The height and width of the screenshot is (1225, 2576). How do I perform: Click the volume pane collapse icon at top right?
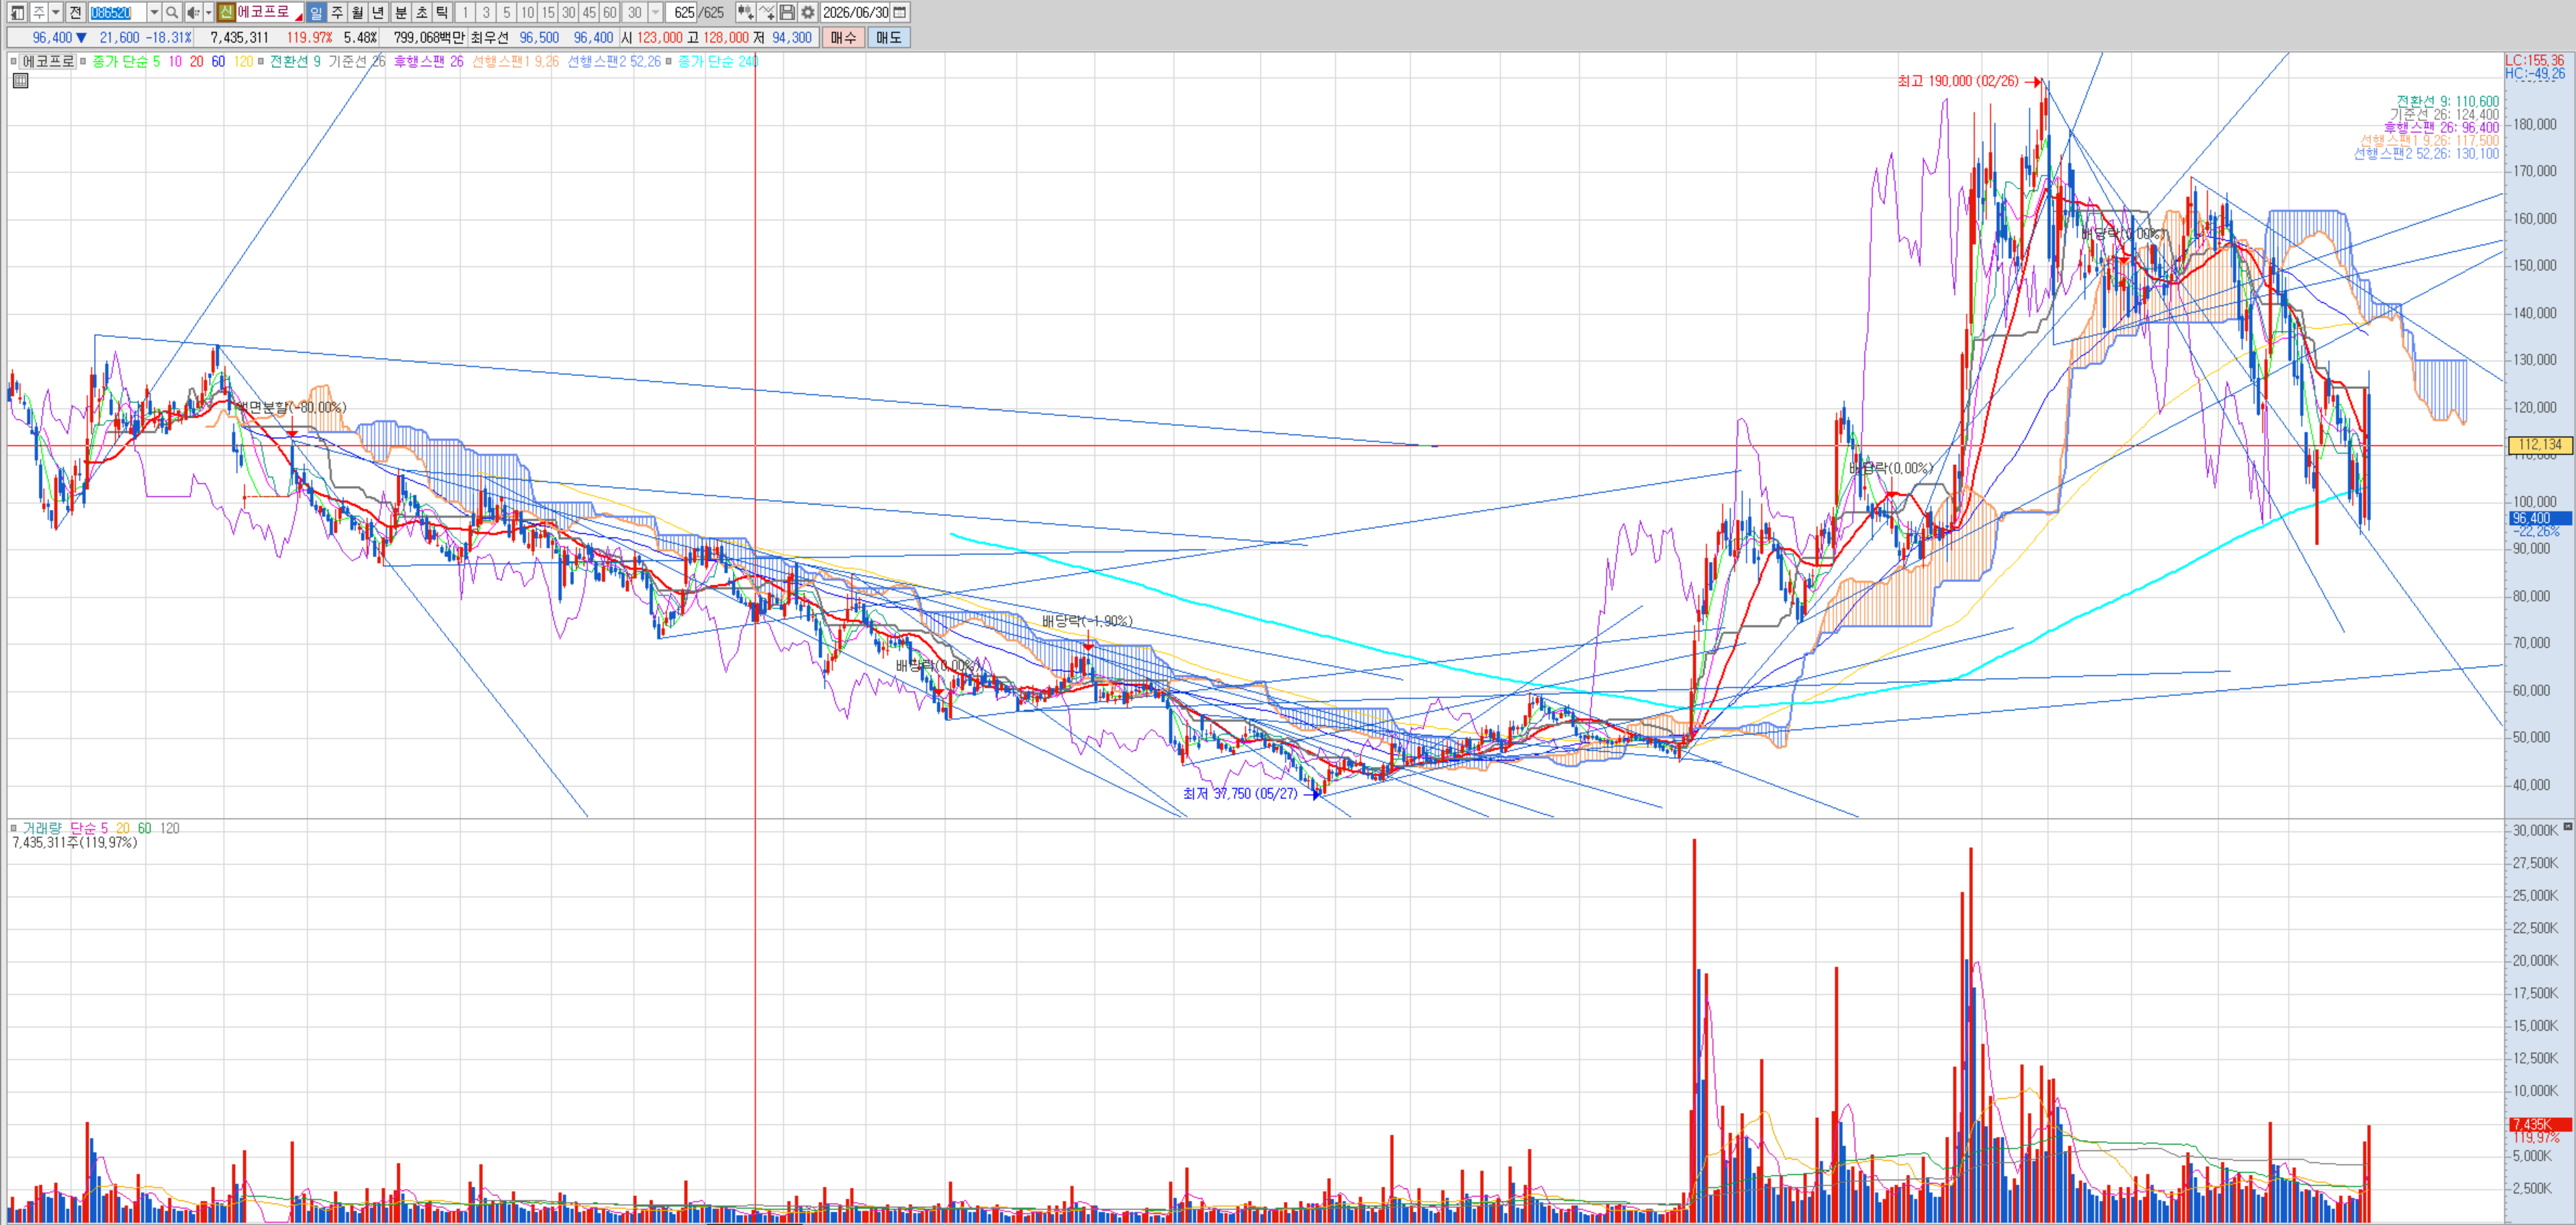tap(2568, 826)
